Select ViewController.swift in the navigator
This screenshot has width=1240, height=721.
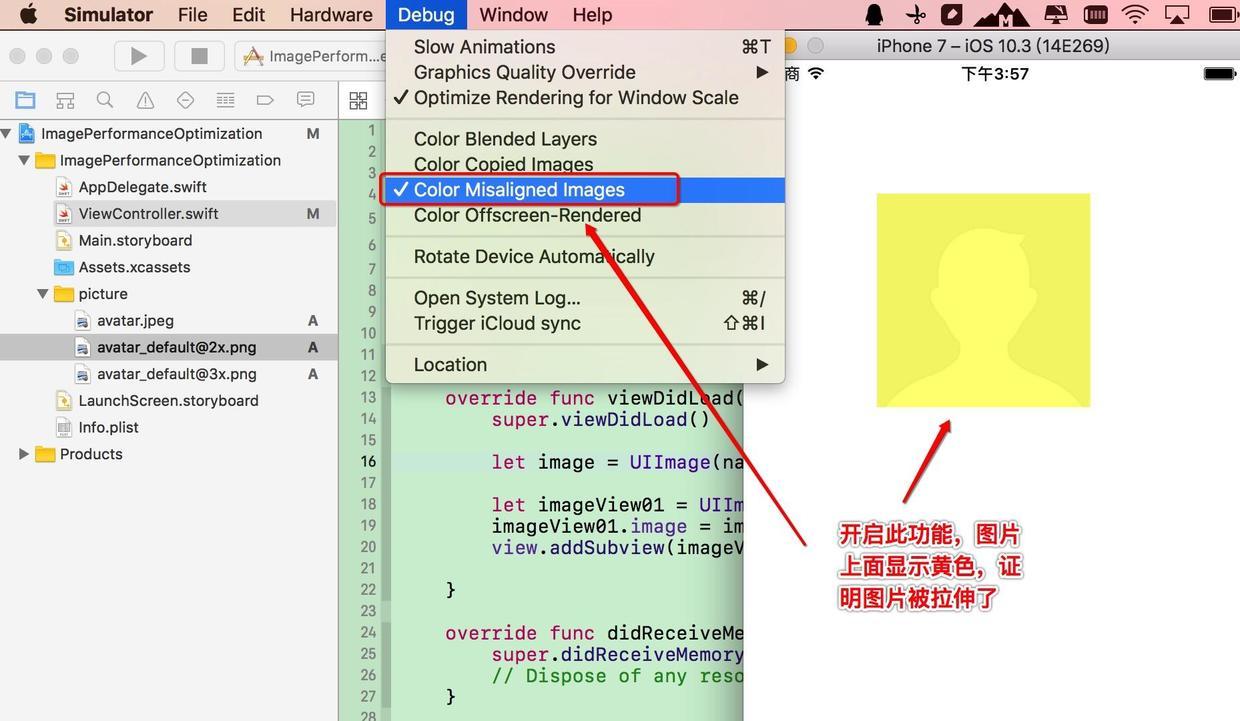[148, 214]
